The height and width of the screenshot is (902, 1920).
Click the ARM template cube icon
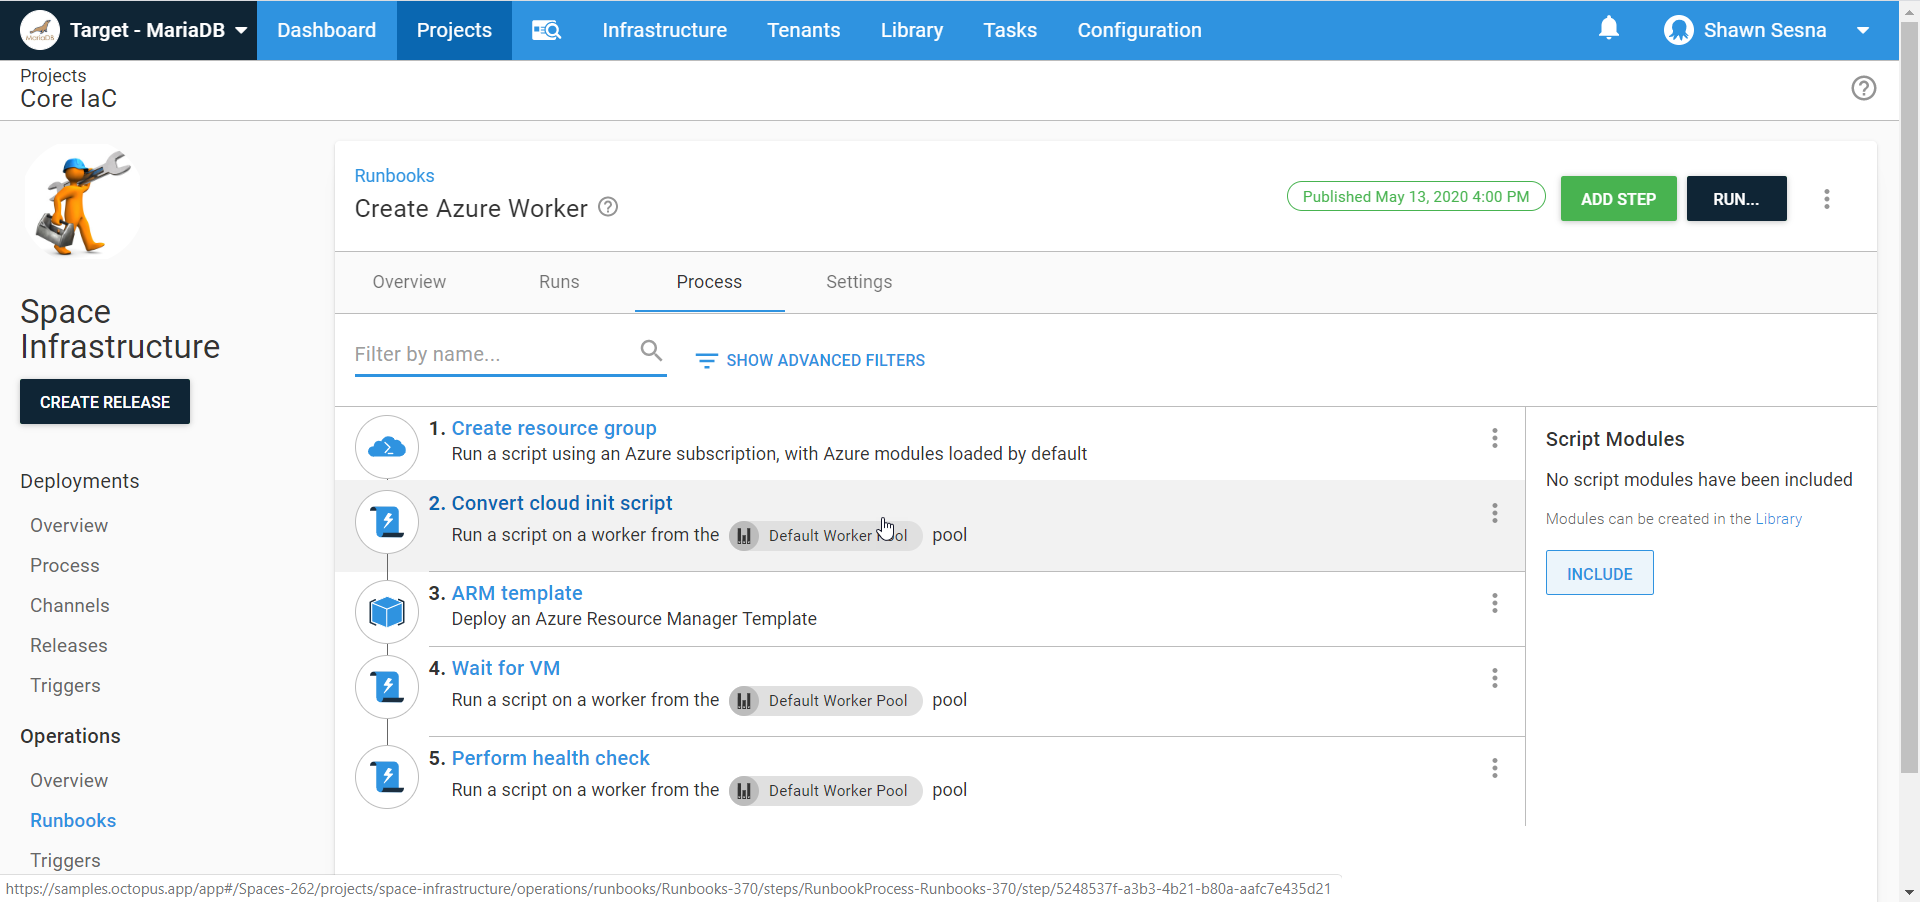point(387,611)
